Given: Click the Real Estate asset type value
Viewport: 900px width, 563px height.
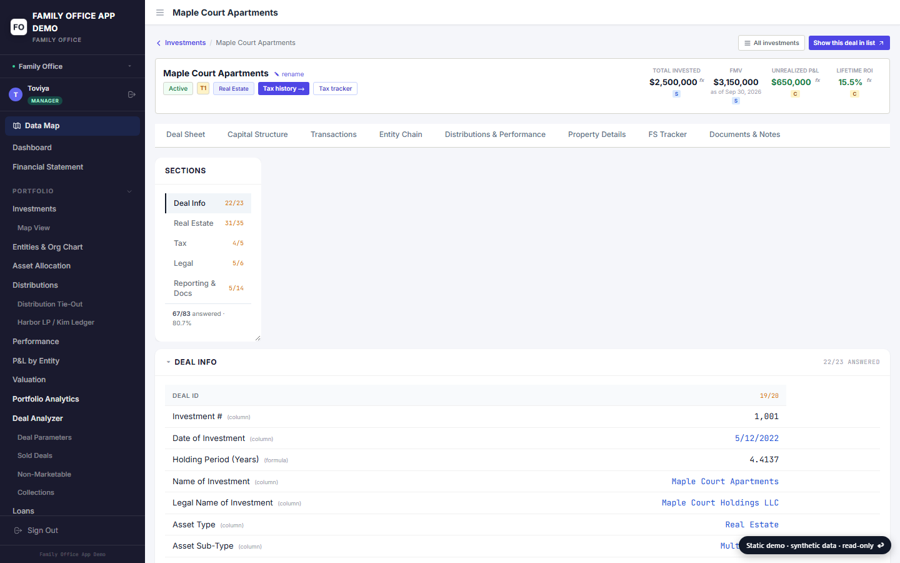Looking at the screenshot, I should tap(752, 525).
